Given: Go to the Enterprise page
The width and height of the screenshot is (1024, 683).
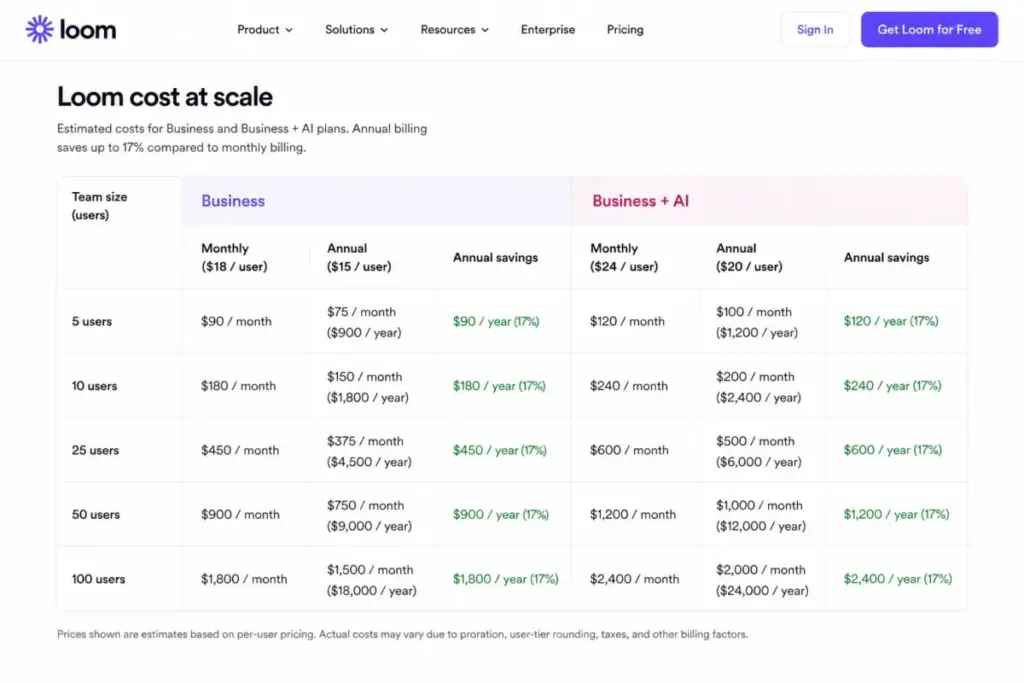Looking at the screenshot, I should tap(548, 29).
